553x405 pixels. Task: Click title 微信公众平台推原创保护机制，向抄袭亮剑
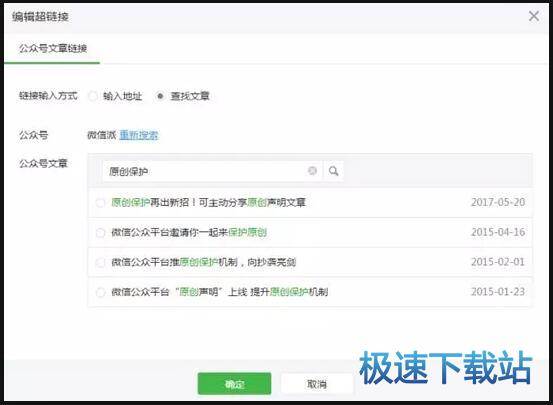tap(203, 262)
